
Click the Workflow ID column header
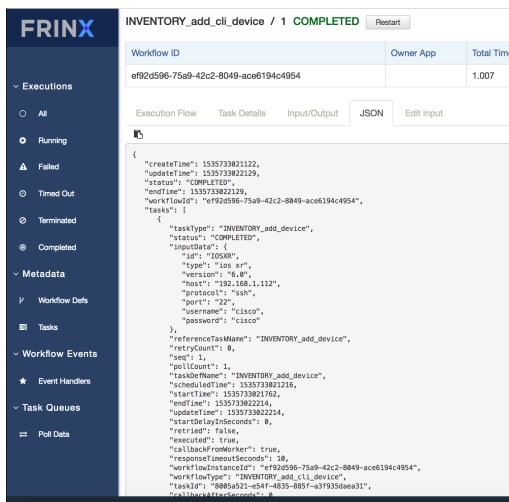click(x=255, y=53)
